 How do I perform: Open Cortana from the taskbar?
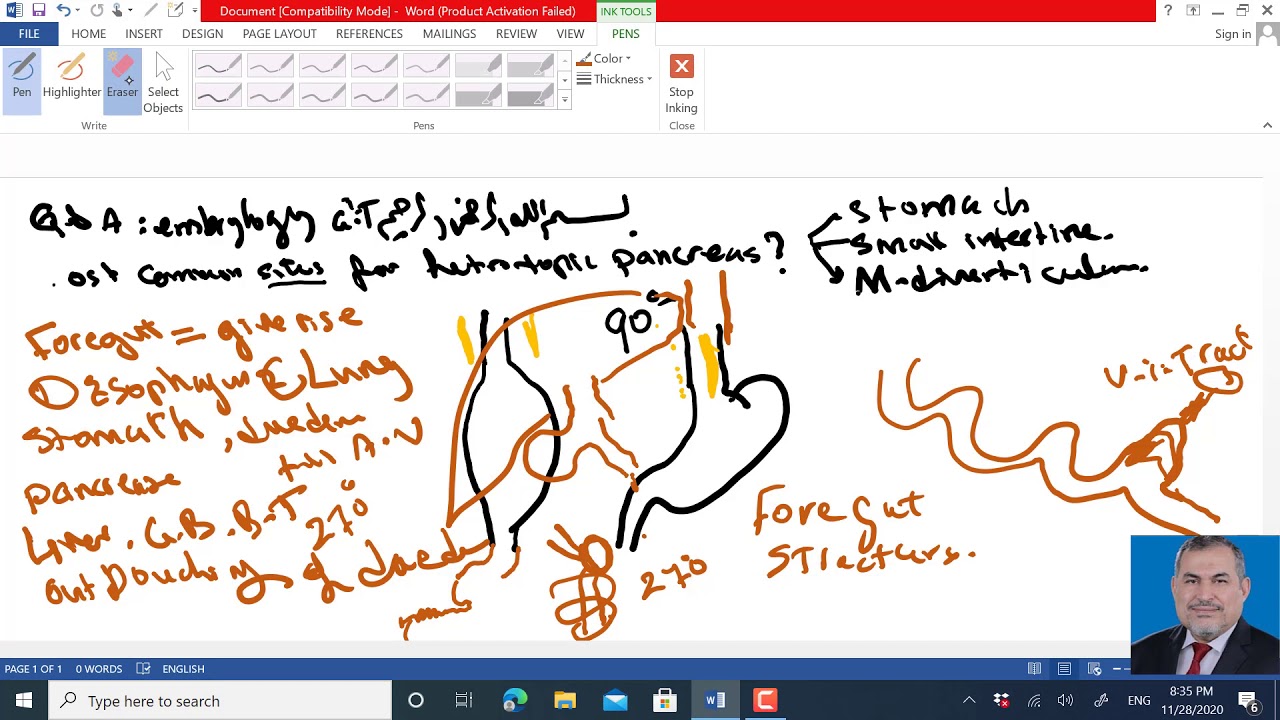click(x=416, y=701)
